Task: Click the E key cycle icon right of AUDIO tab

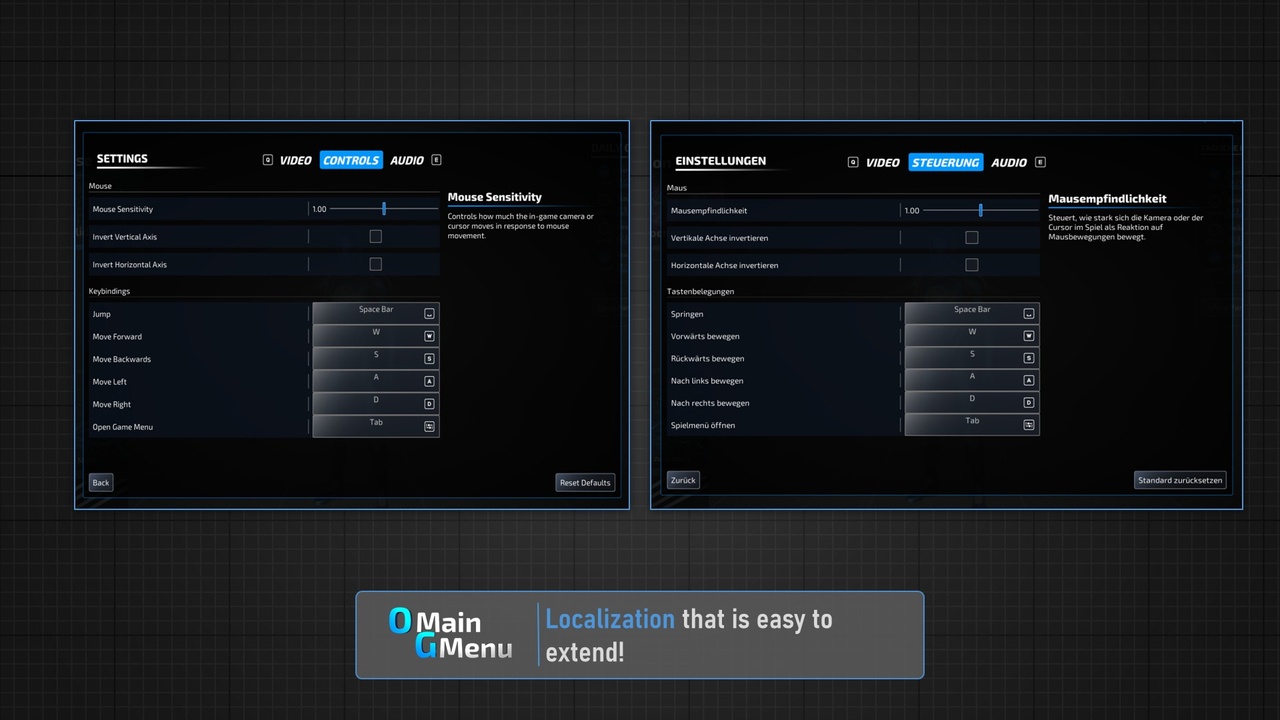Action: pyautogui.click(x=436, y=160)
